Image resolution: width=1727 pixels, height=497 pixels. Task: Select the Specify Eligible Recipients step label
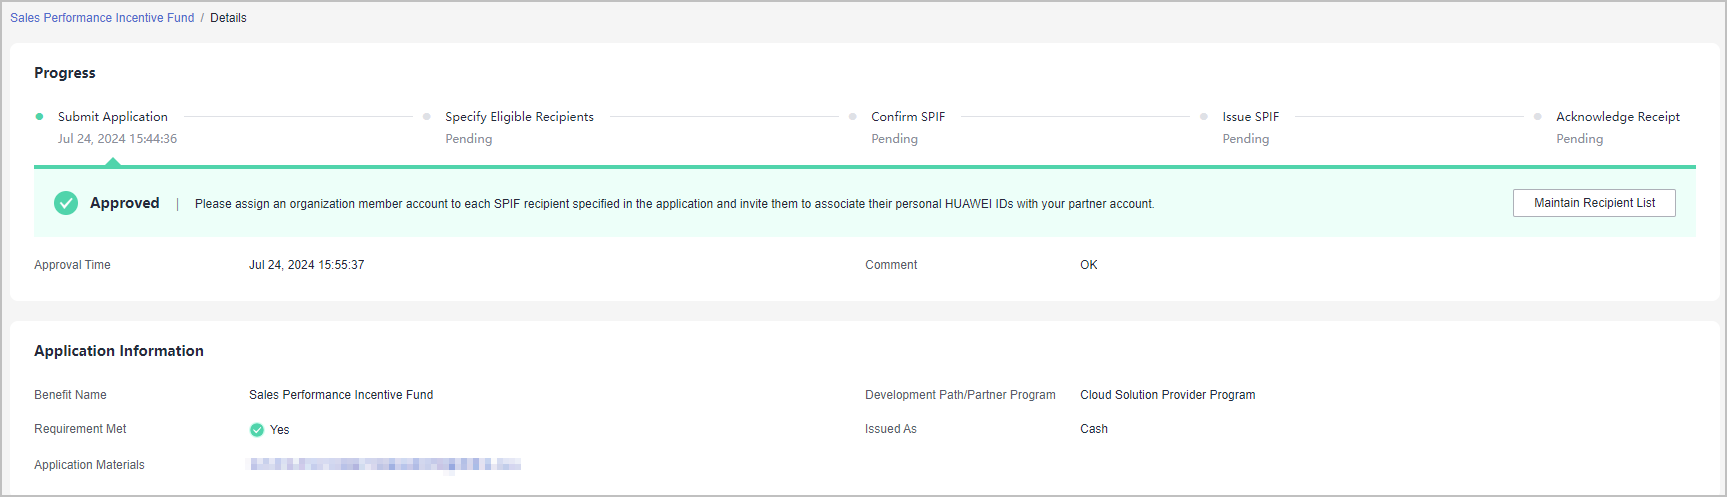tap(519, 117)
